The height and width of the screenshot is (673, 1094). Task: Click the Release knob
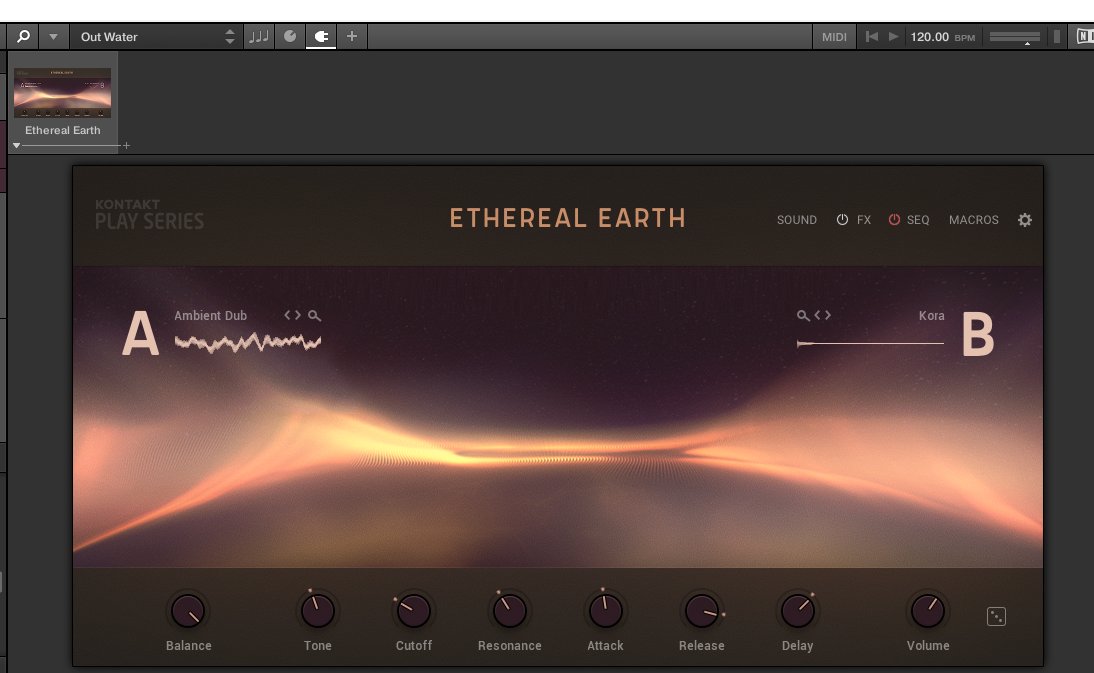(x=701, y=611)
